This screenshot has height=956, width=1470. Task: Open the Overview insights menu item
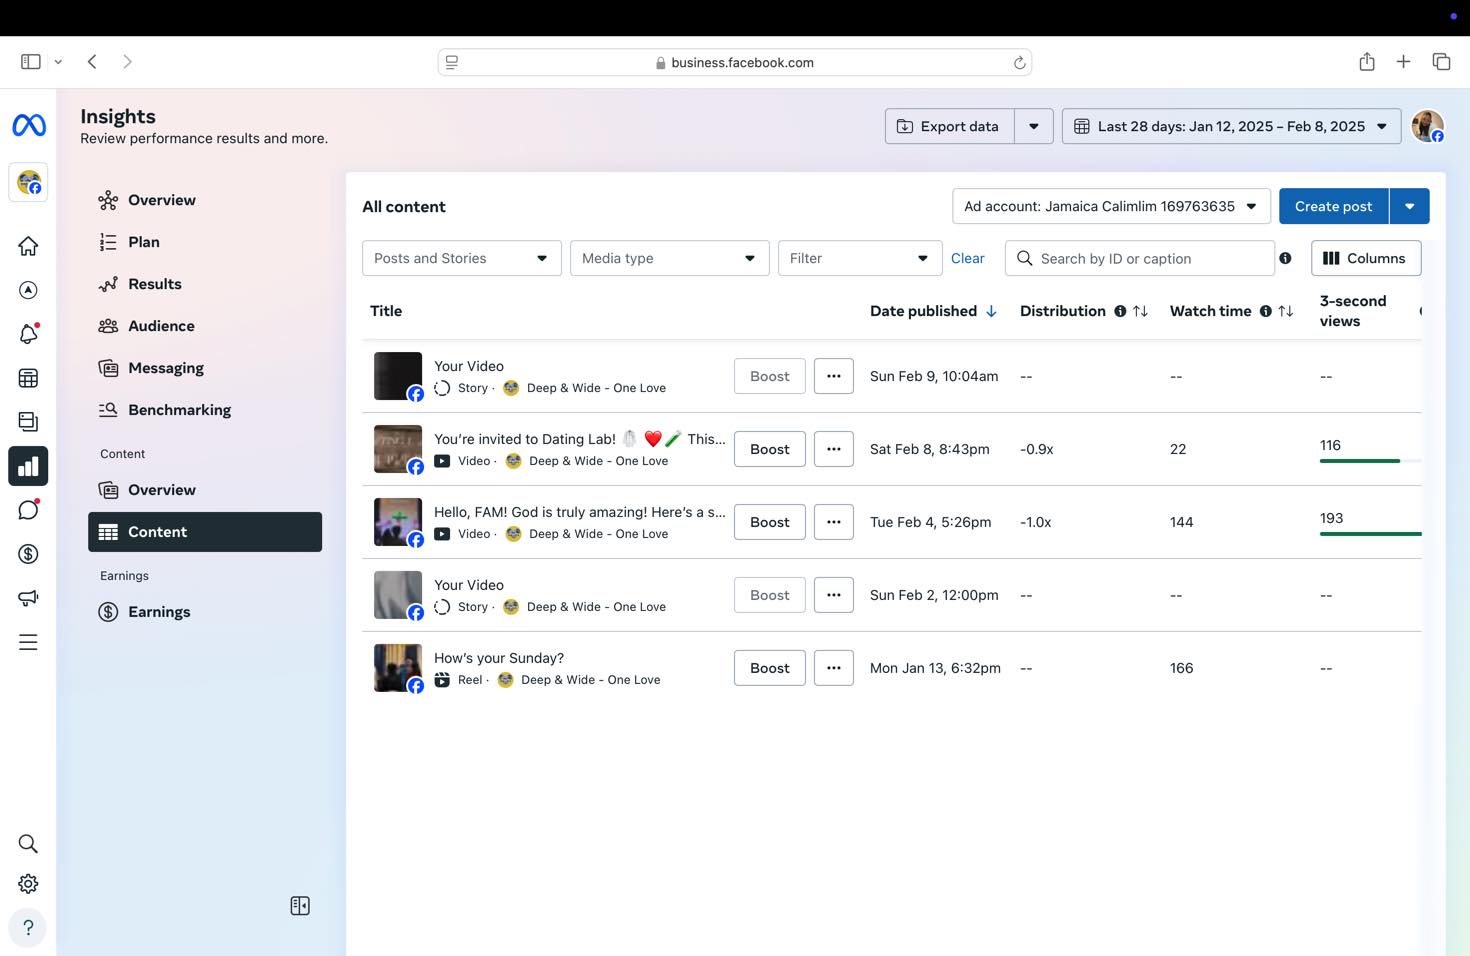(x=205, y=200)
